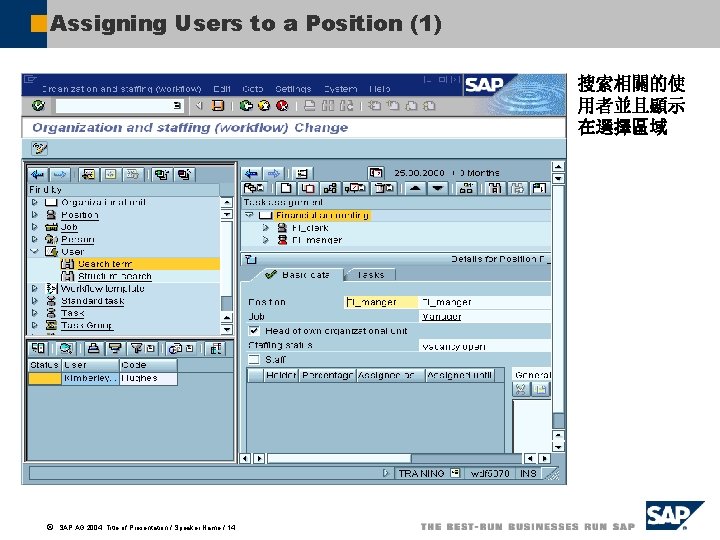Screen dimensions: 720x540
Task: Expand the FI_clerk position node
Action: pos(266,227)
